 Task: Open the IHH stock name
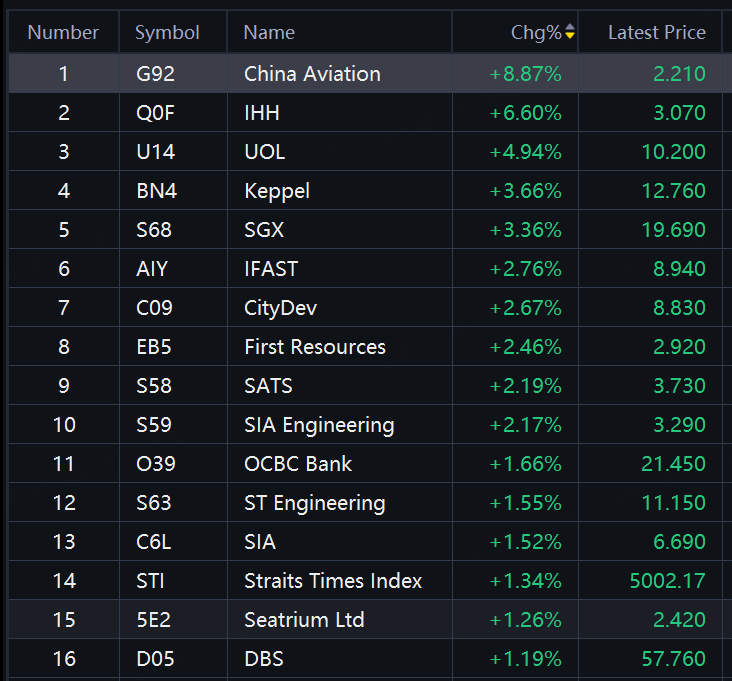pyautogui.click(x=262, y=113)
